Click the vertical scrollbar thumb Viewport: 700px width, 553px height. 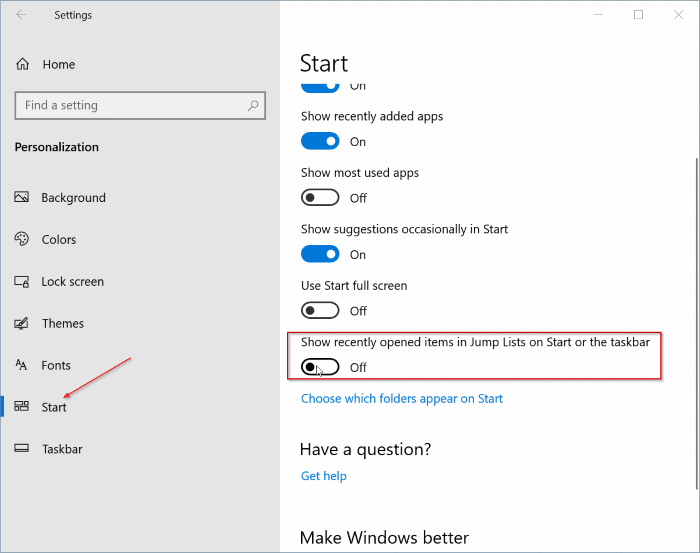coord(697,324)
